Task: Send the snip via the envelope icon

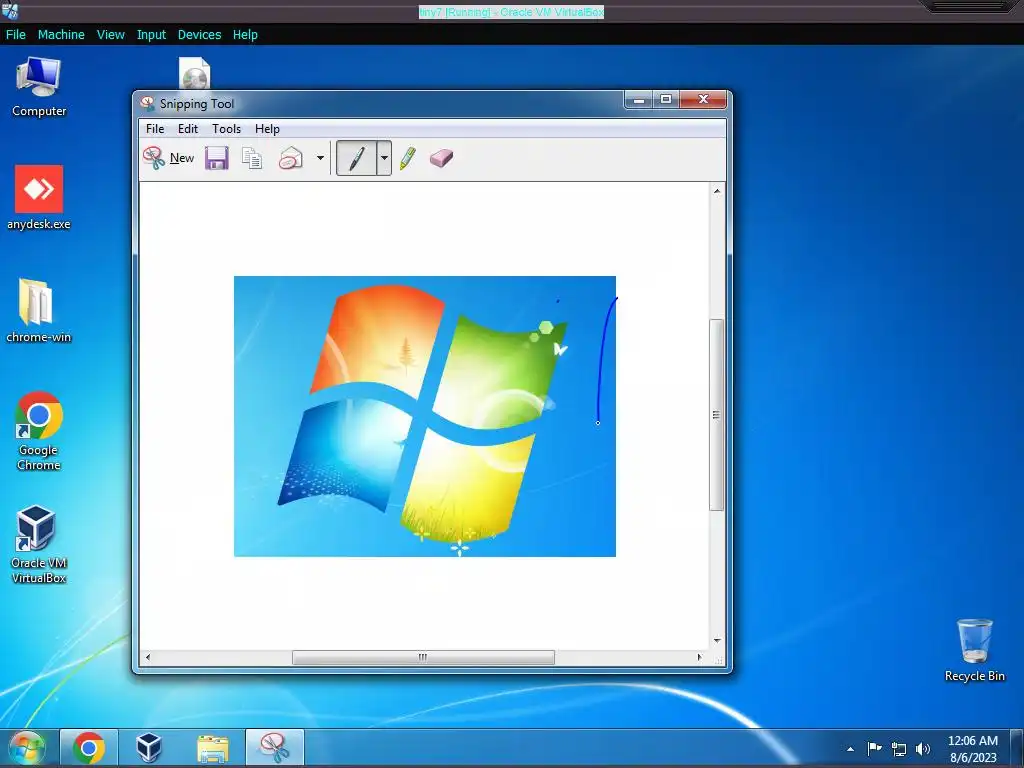Action: pyautogui.click(x=291, y=158)
